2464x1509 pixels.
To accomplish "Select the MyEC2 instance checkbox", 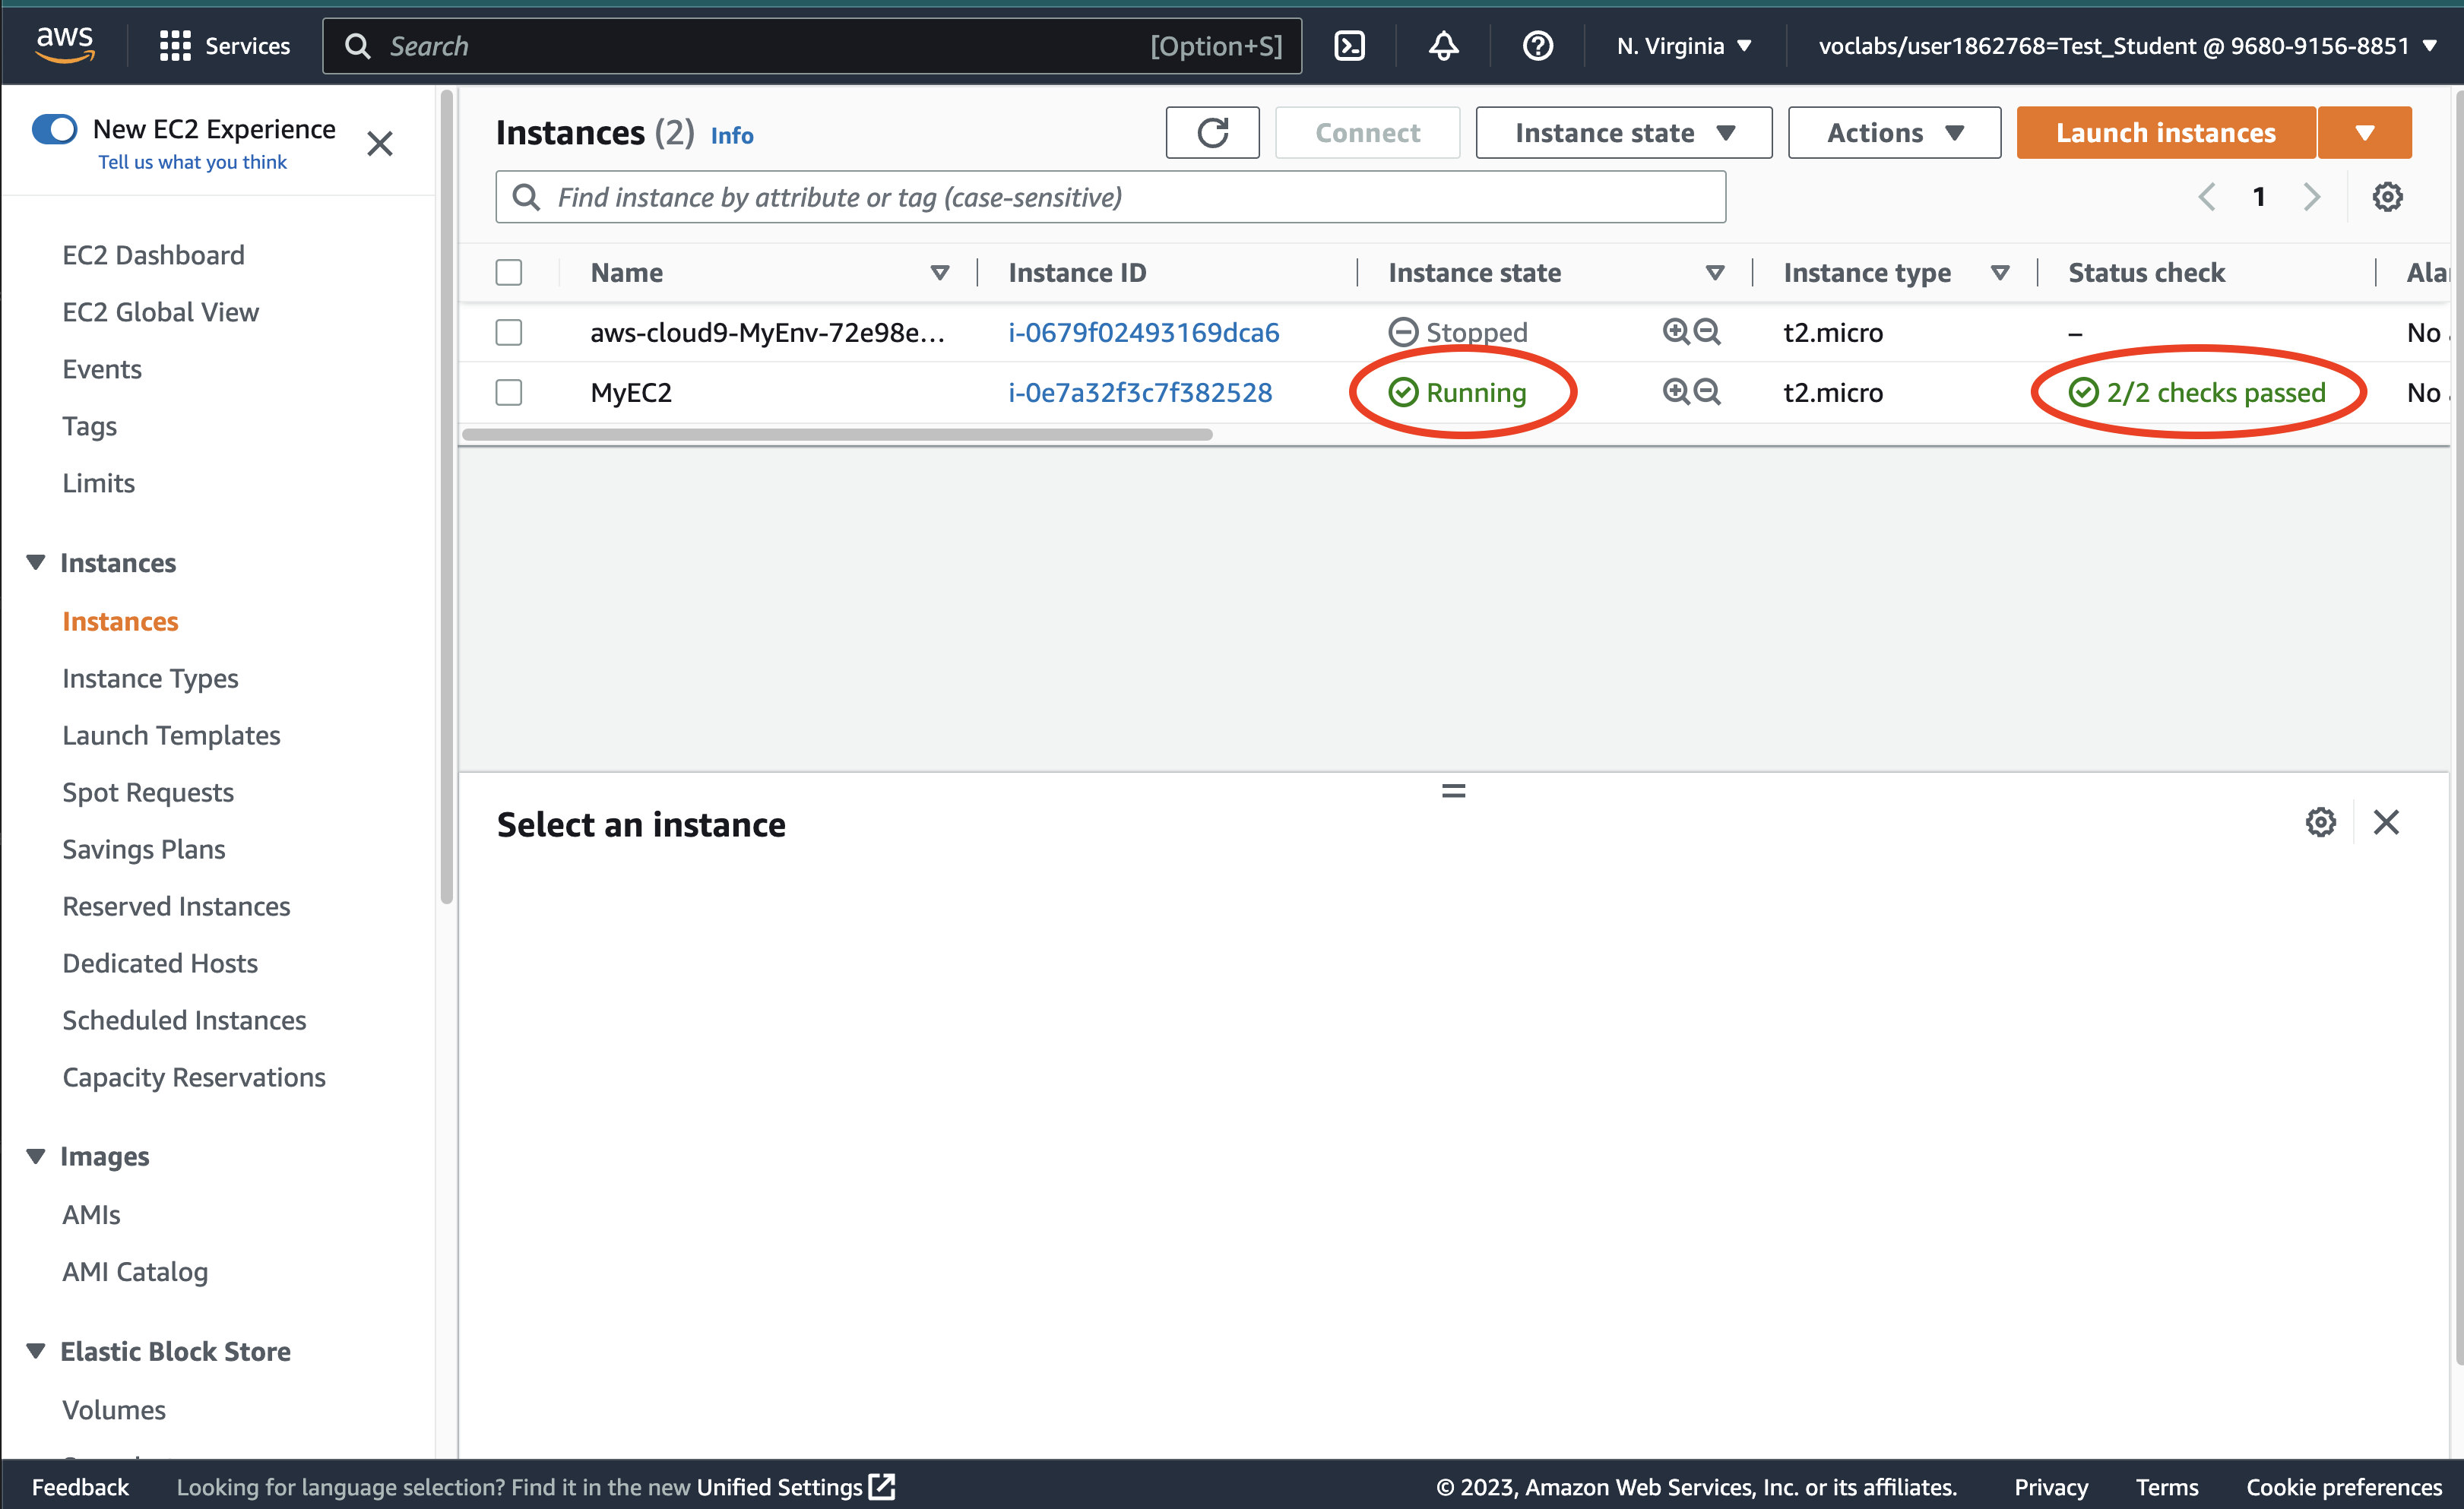I will point(508,392).
